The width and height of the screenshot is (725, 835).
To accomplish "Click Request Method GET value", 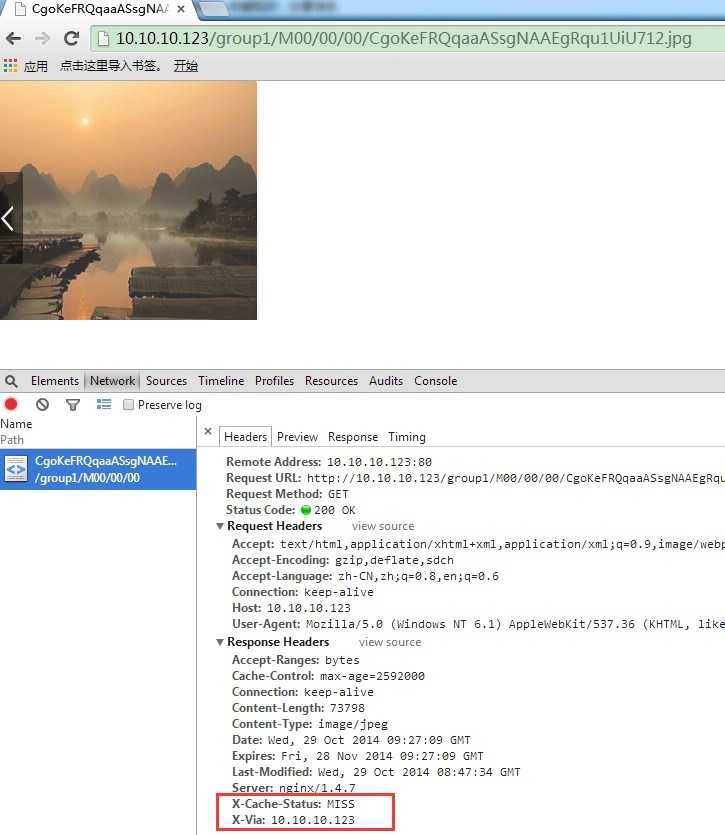I will pyautogui.click(x=338, y=494).
